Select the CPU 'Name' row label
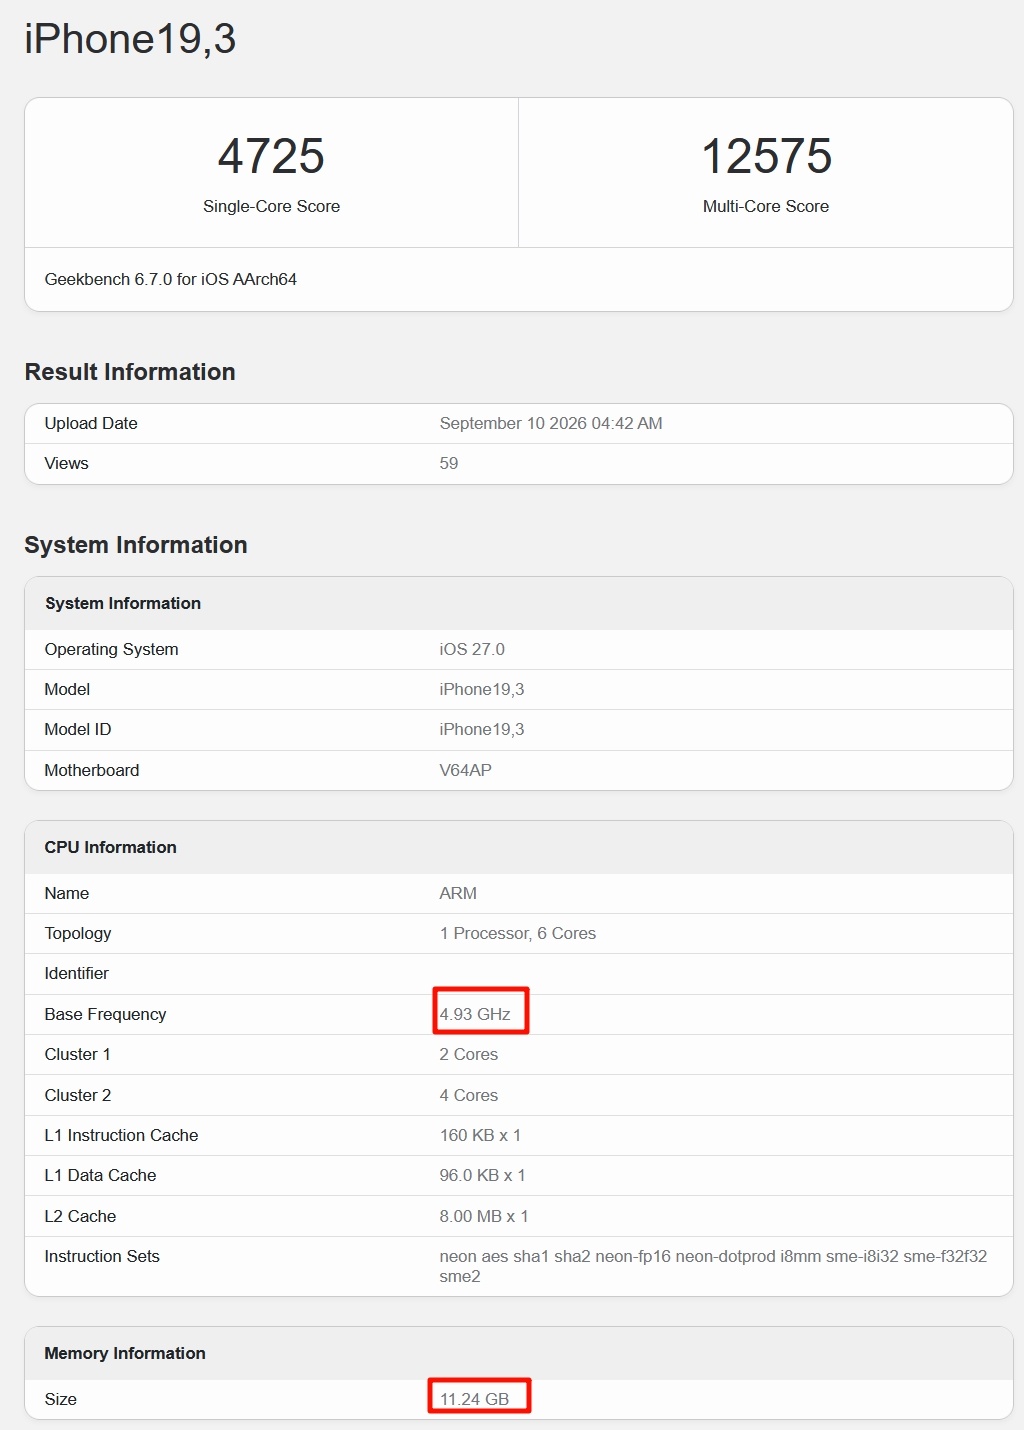Screen dimensions: 1024x1430 click(67, 893)
